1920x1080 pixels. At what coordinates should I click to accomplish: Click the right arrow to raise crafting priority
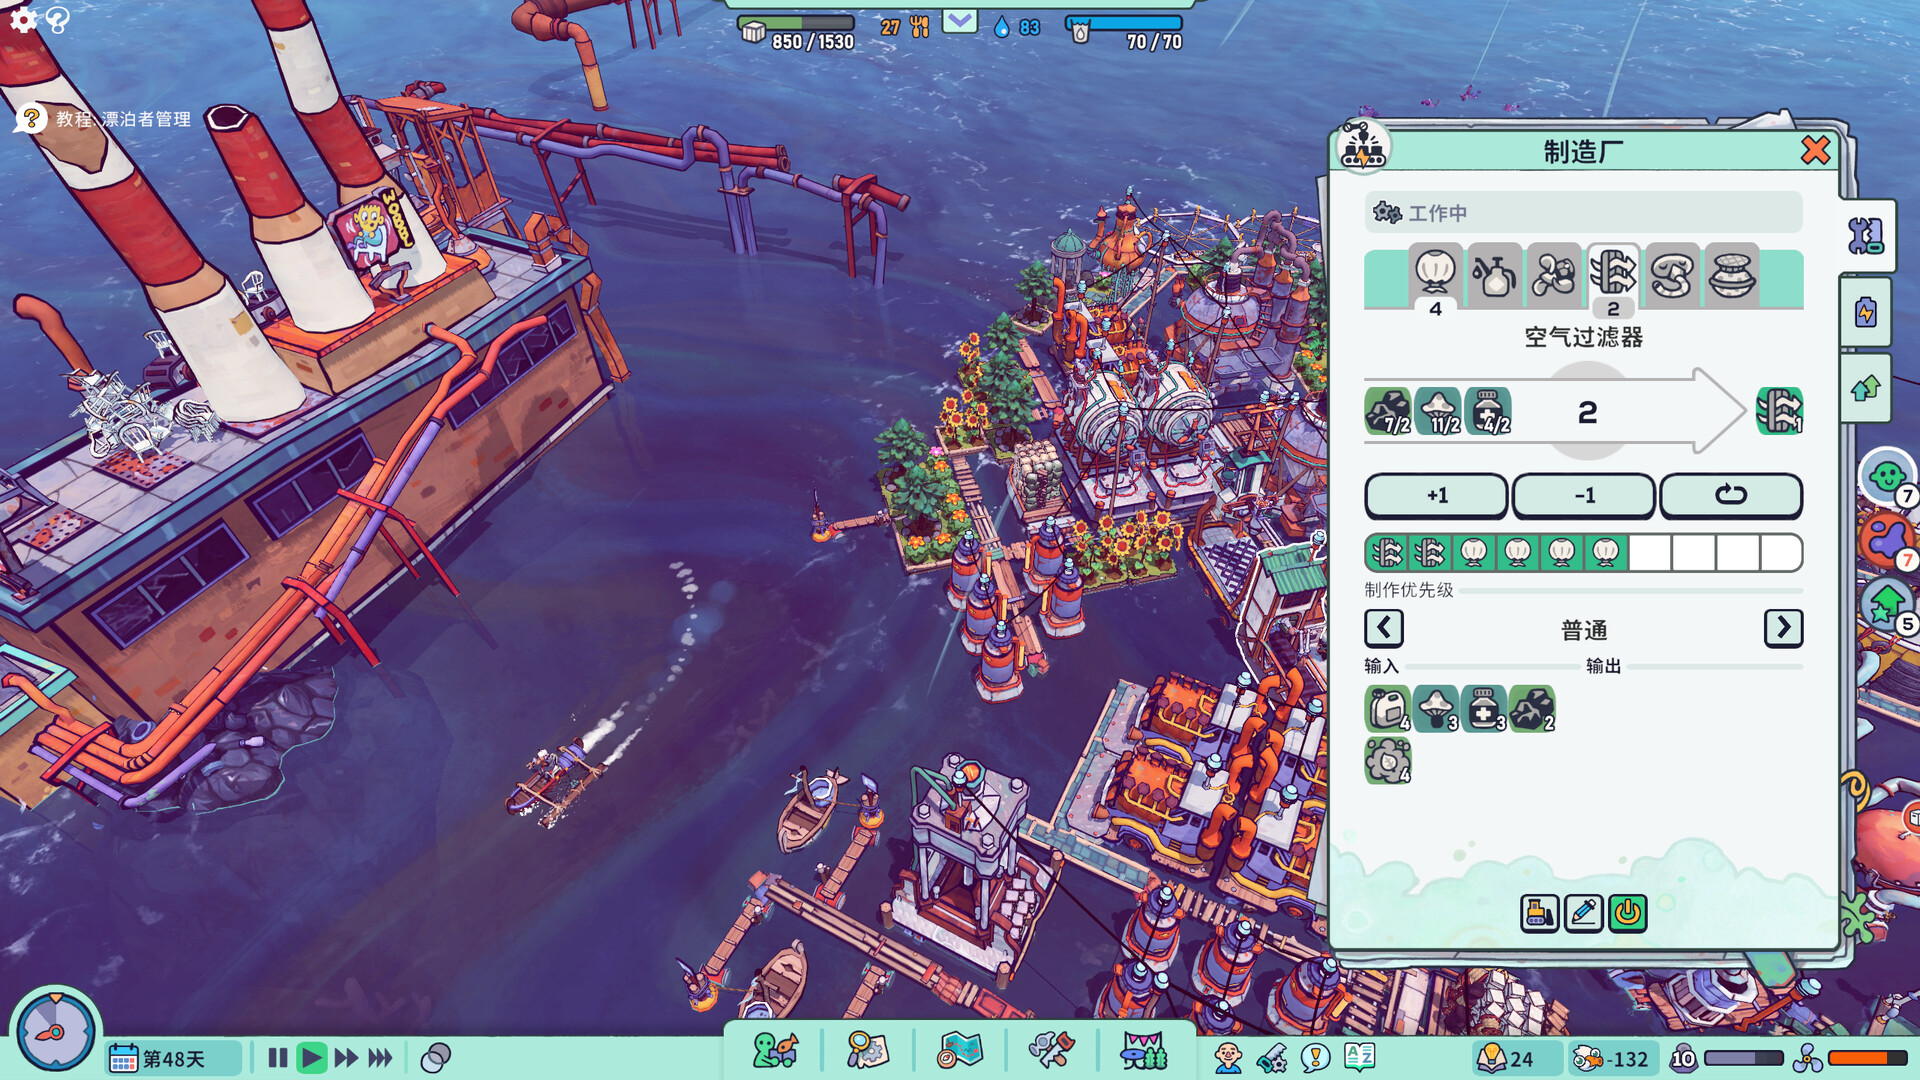coord(1783,629)
